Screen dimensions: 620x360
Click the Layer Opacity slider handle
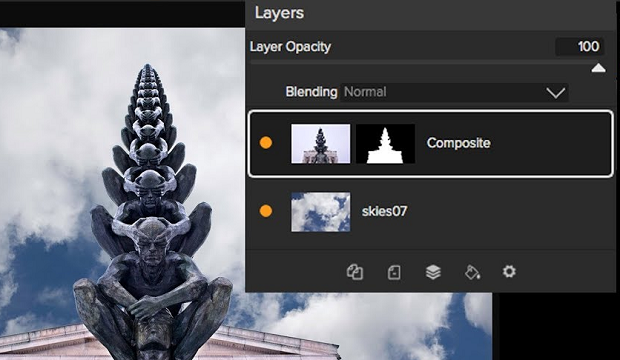[x=598, y=68]
